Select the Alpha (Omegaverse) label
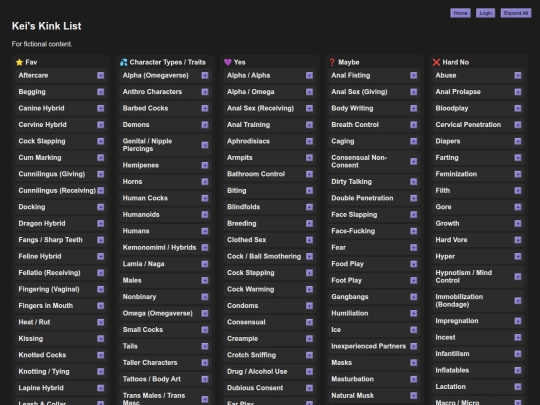Viewport: 540px width, 405px height. (156, 75)
